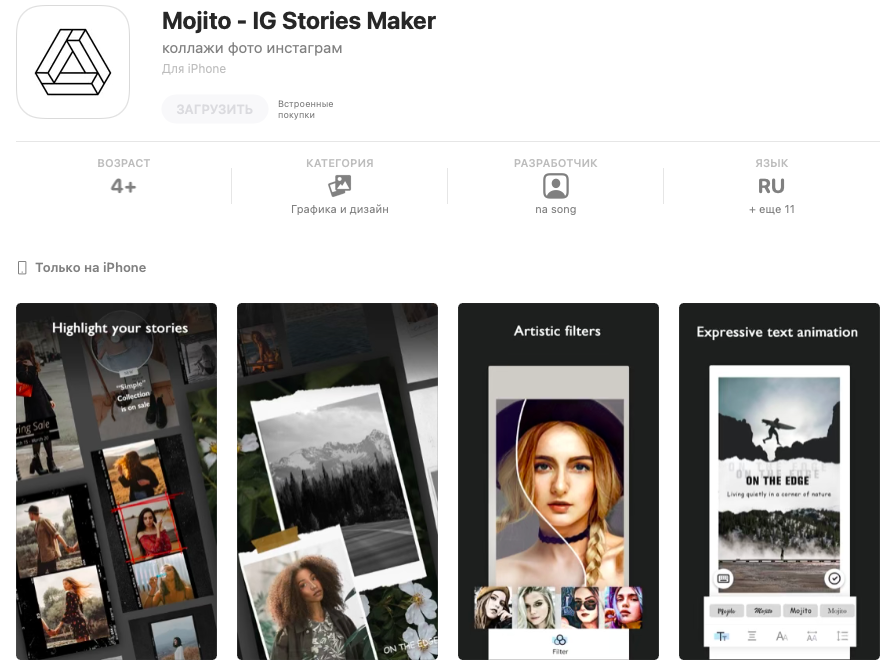Screen dimensions: 888x660
Task: Click the Mojito app triangle icon
Action: tap(73, 62)
